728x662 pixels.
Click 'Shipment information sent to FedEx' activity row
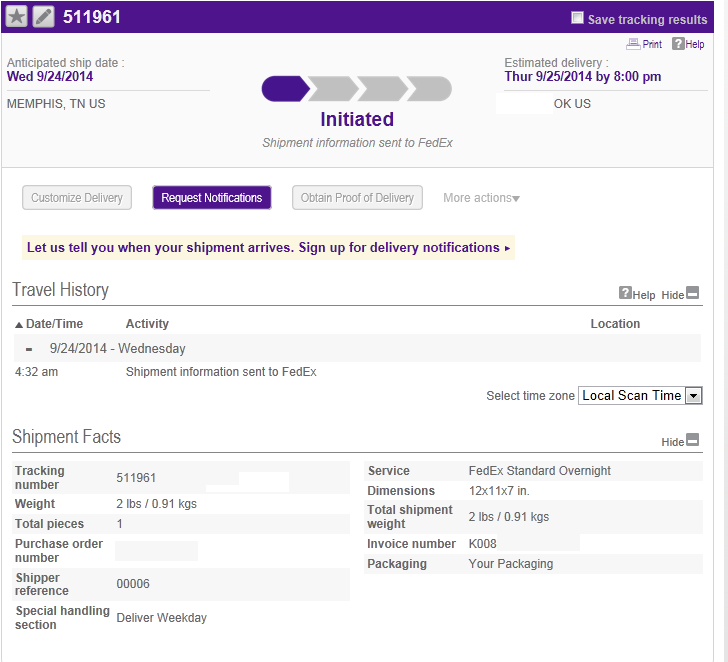[x=221, y=372]
